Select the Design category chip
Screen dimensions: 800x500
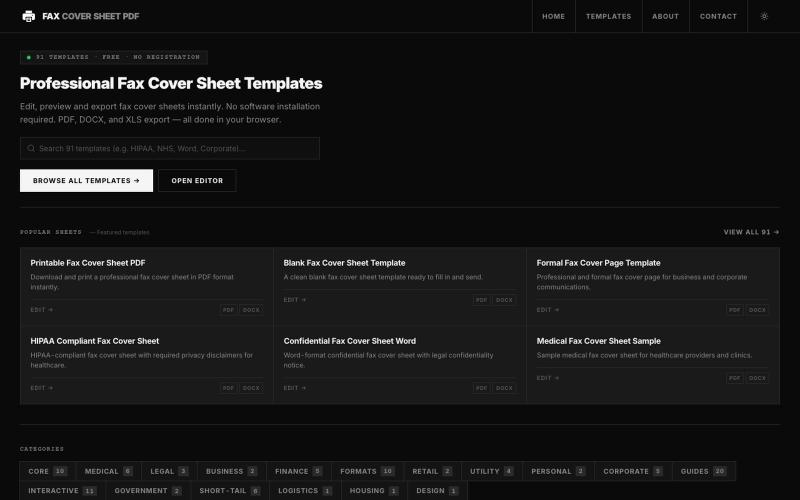(x=437, y=490)
